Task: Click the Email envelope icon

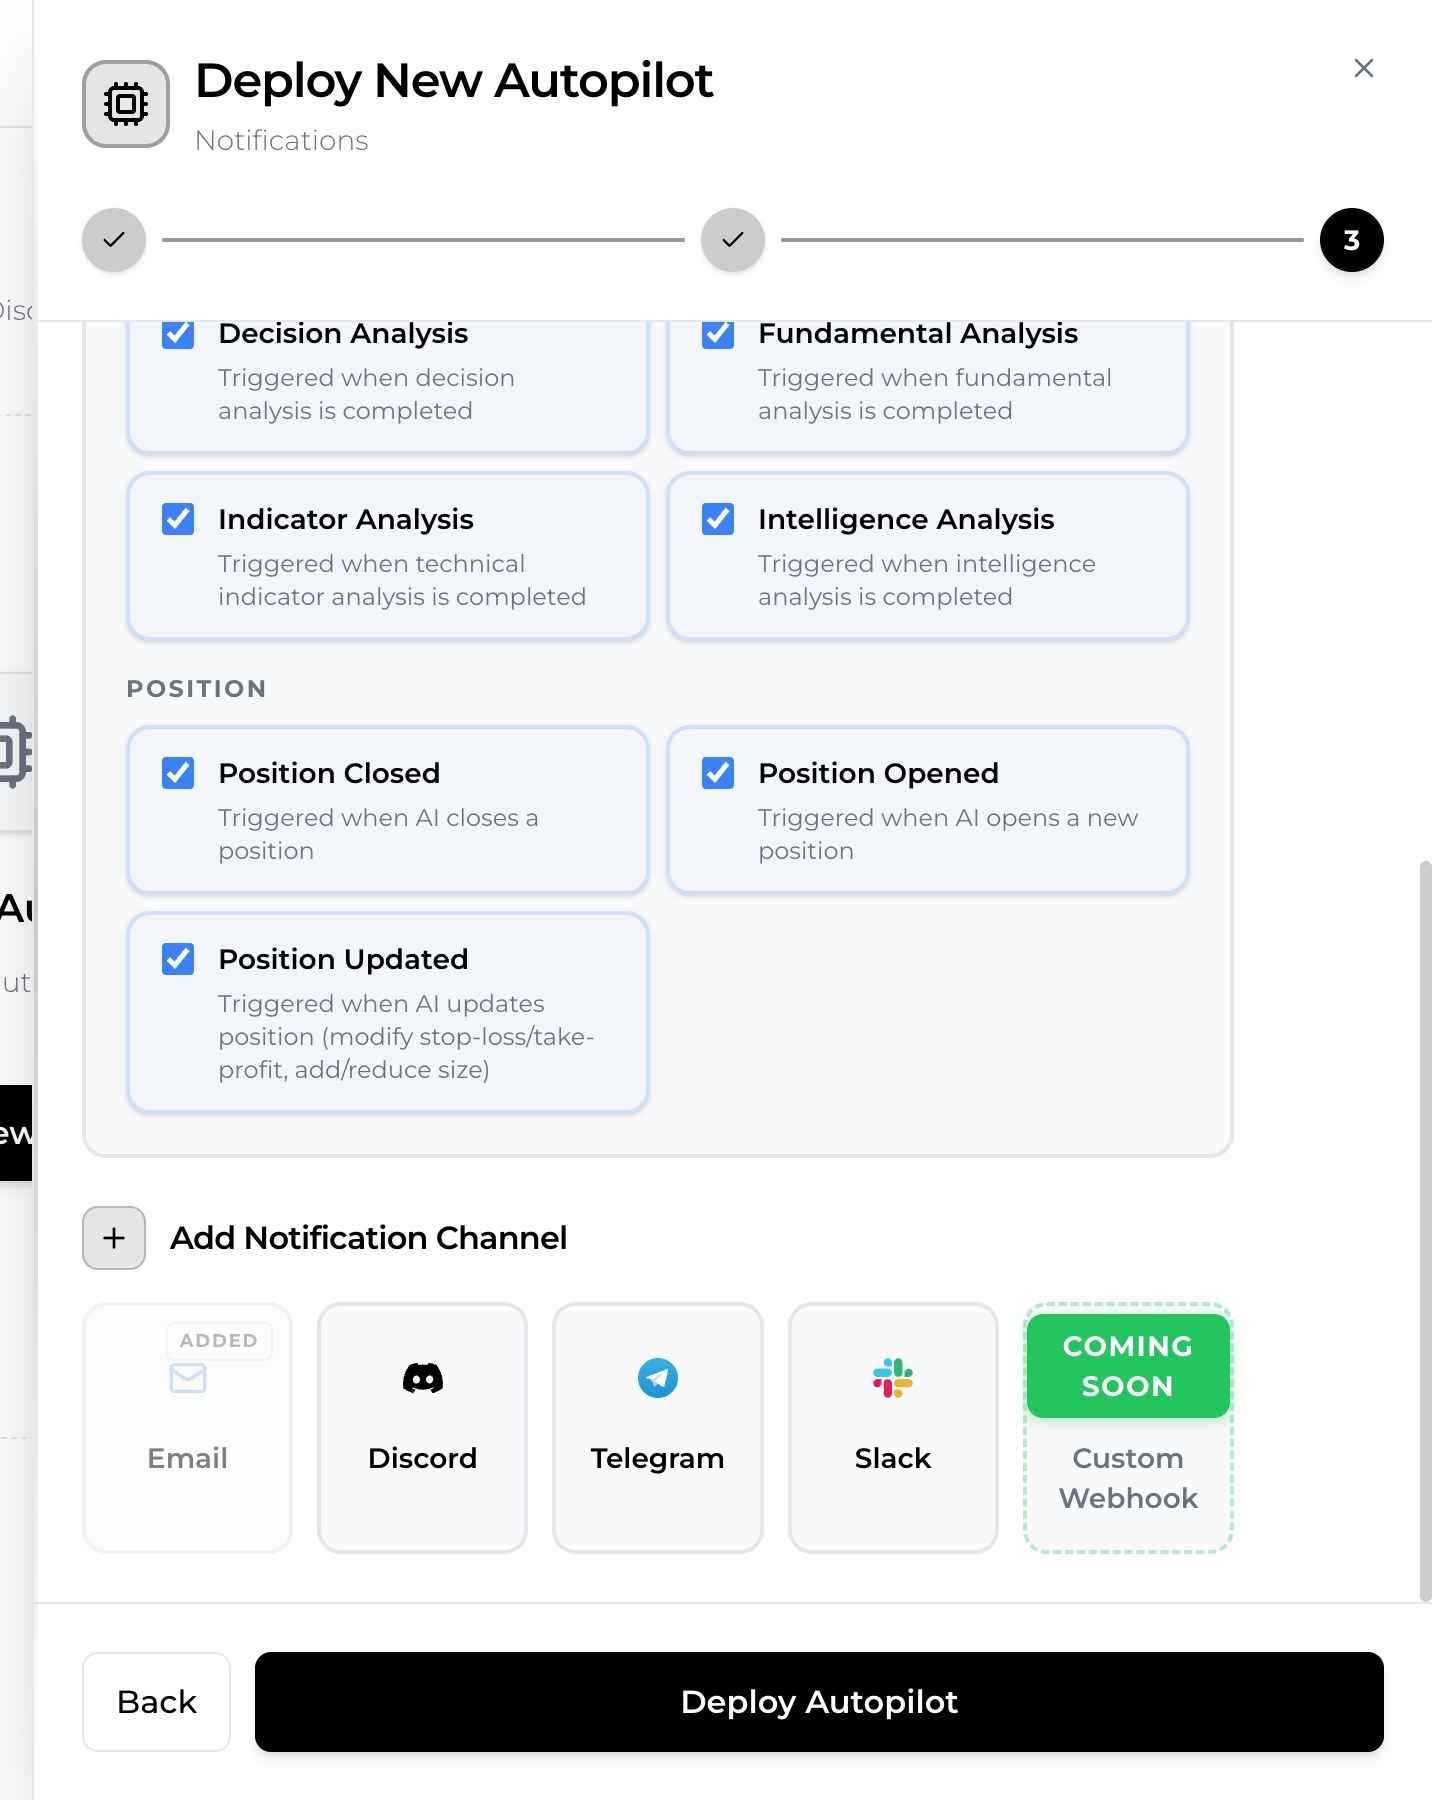Action: 188,1378
